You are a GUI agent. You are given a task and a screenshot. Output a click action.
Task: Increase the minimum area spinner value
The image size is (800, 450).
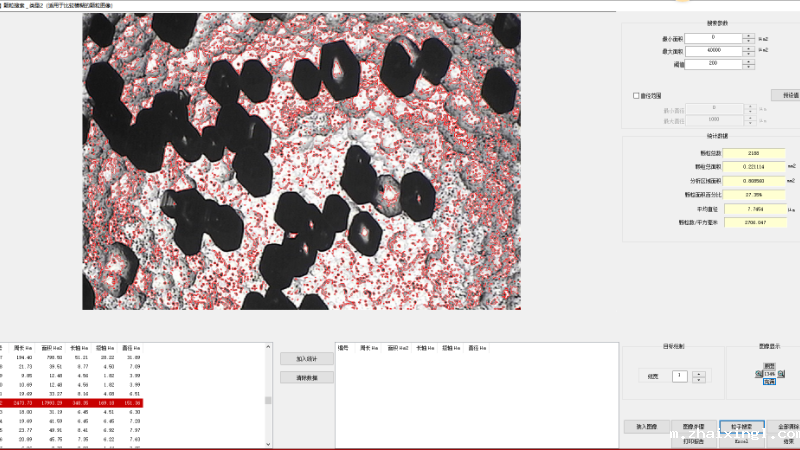[747, 35]
